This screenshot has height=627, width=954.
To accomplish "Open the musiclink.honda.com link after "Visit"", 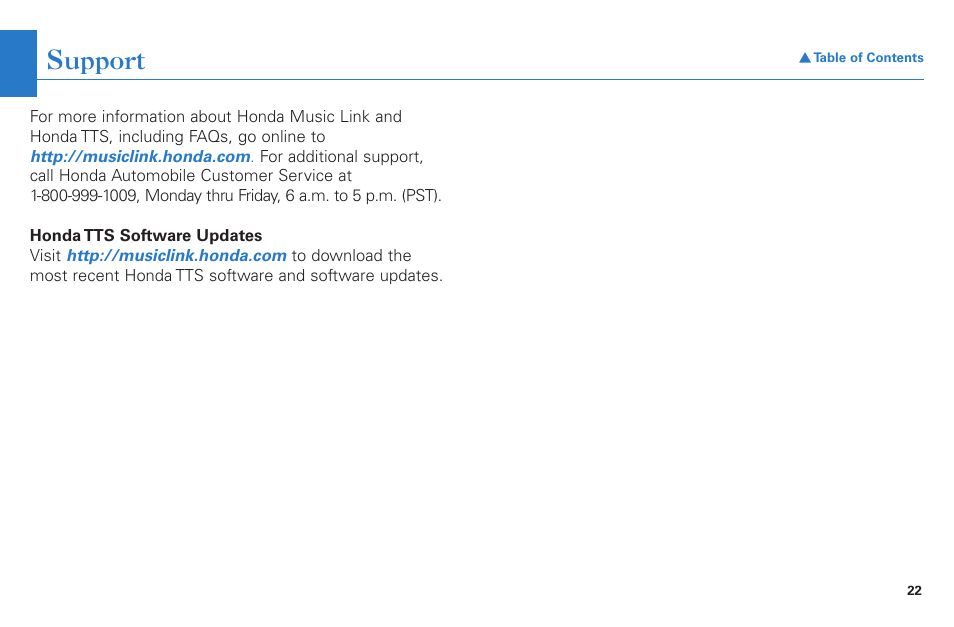I will click(176, 256).
